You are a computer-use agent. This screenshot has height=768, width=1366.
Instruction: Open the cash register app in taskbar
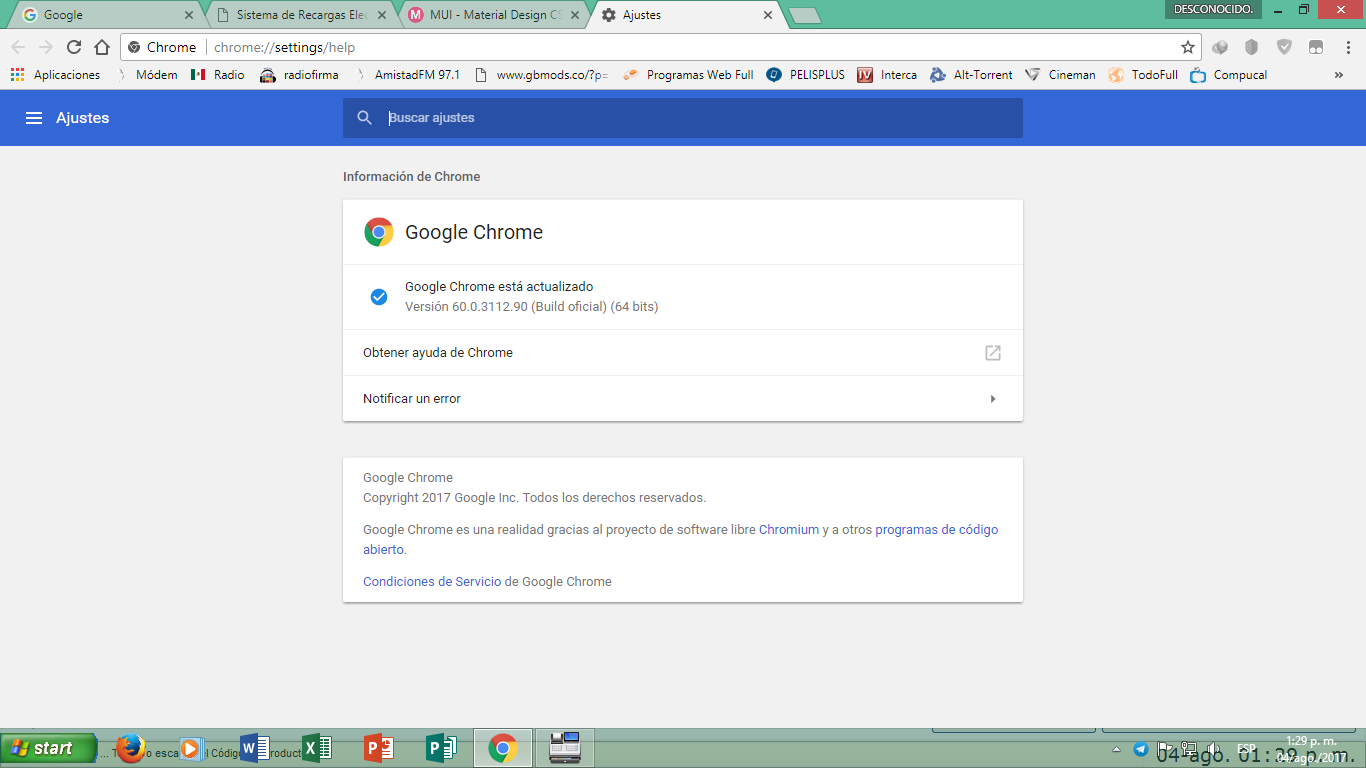[565, 748]
